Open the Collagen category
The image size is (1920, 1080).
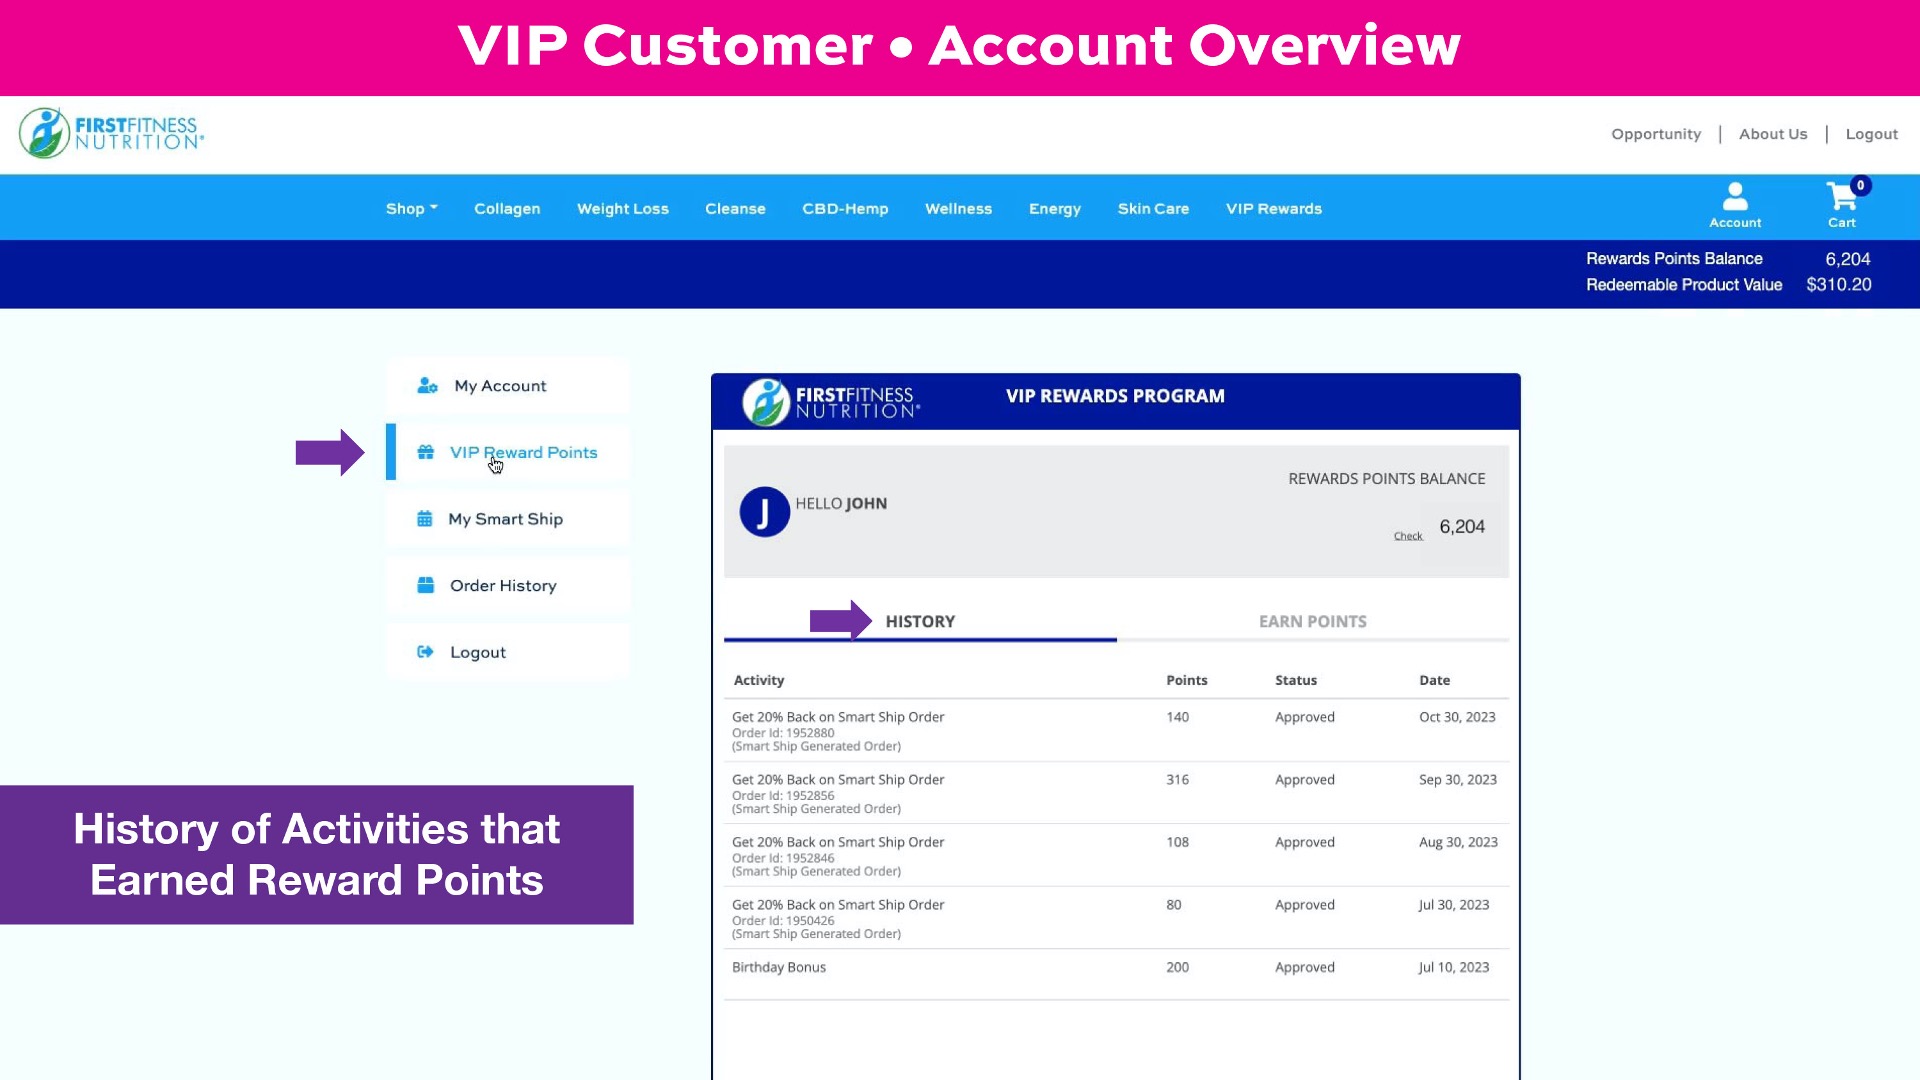pyautogui.click(x=507, y=208)
